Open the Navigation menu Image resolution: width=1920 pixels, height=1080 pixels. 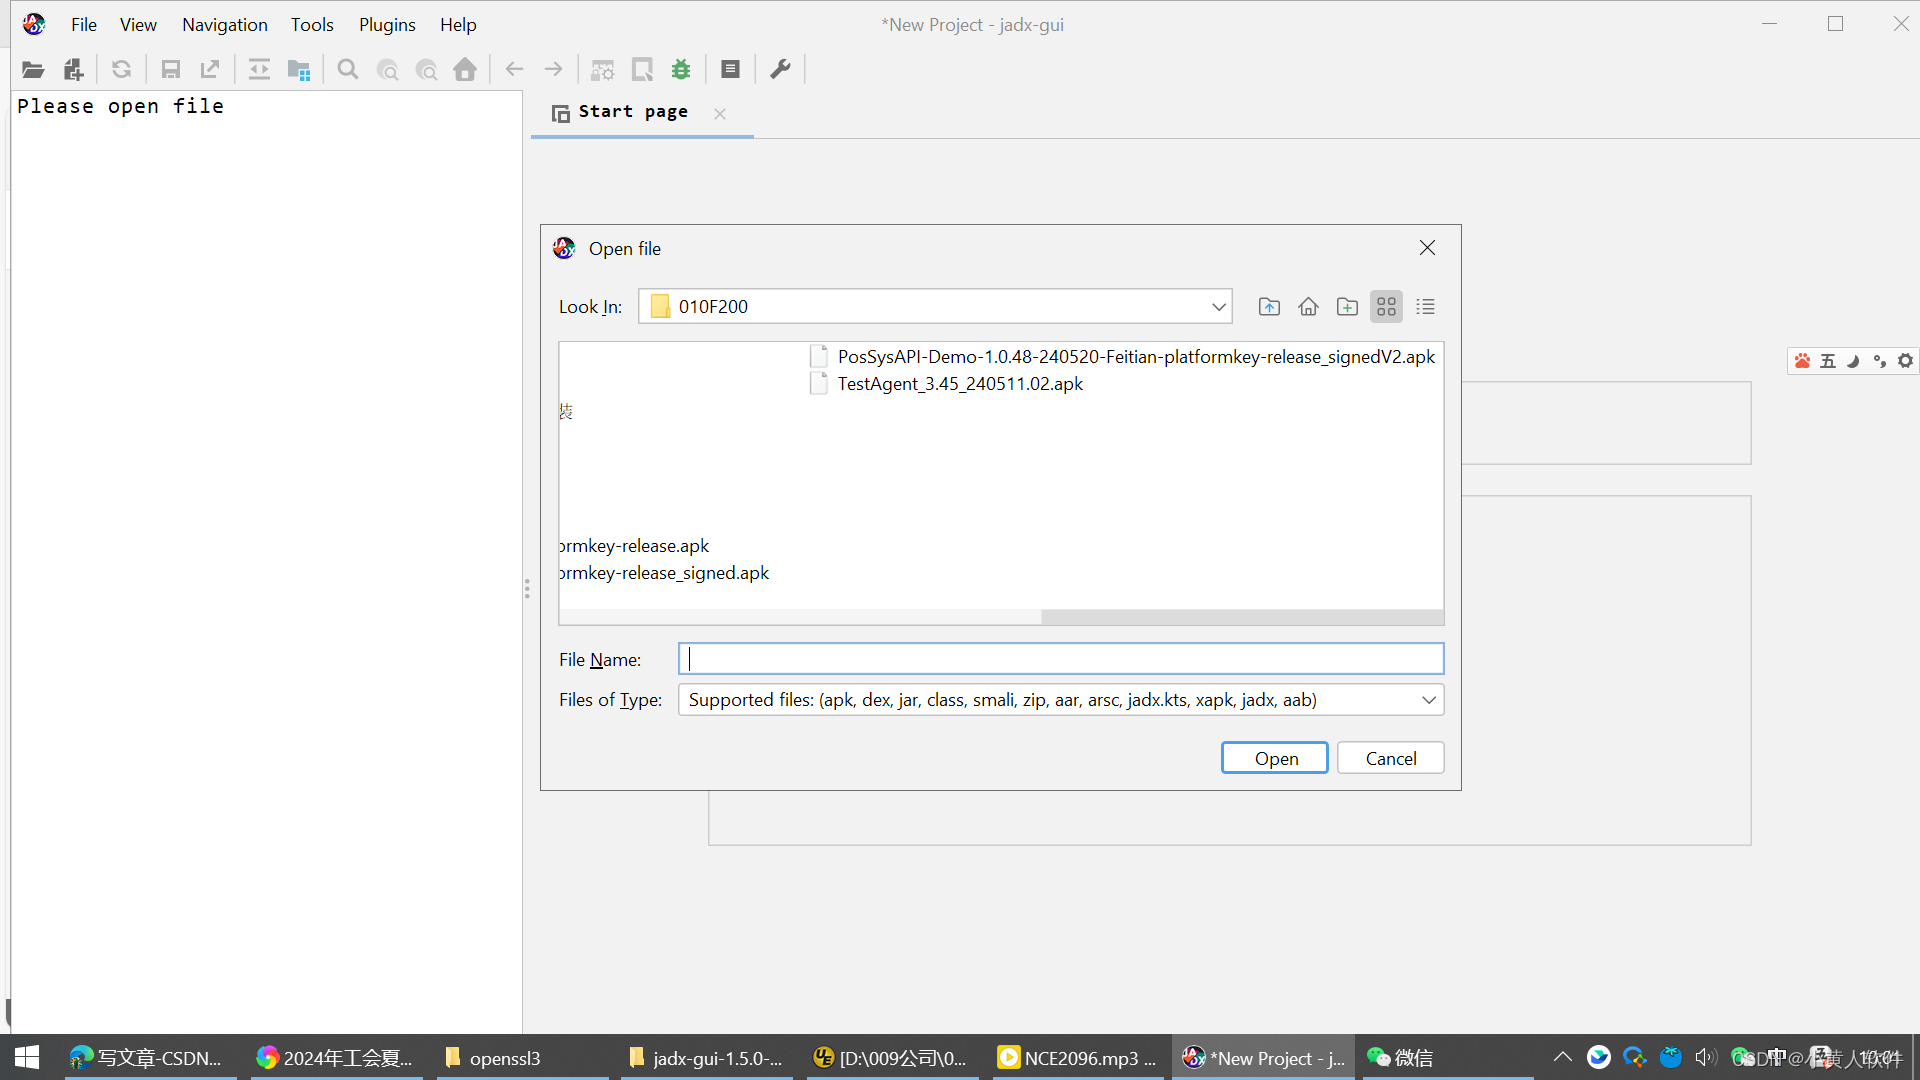click(x=224, y=24)
